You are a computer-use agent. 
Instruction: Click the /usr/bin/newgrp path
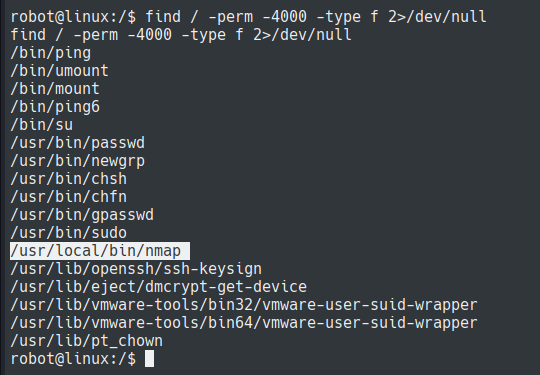77,161
